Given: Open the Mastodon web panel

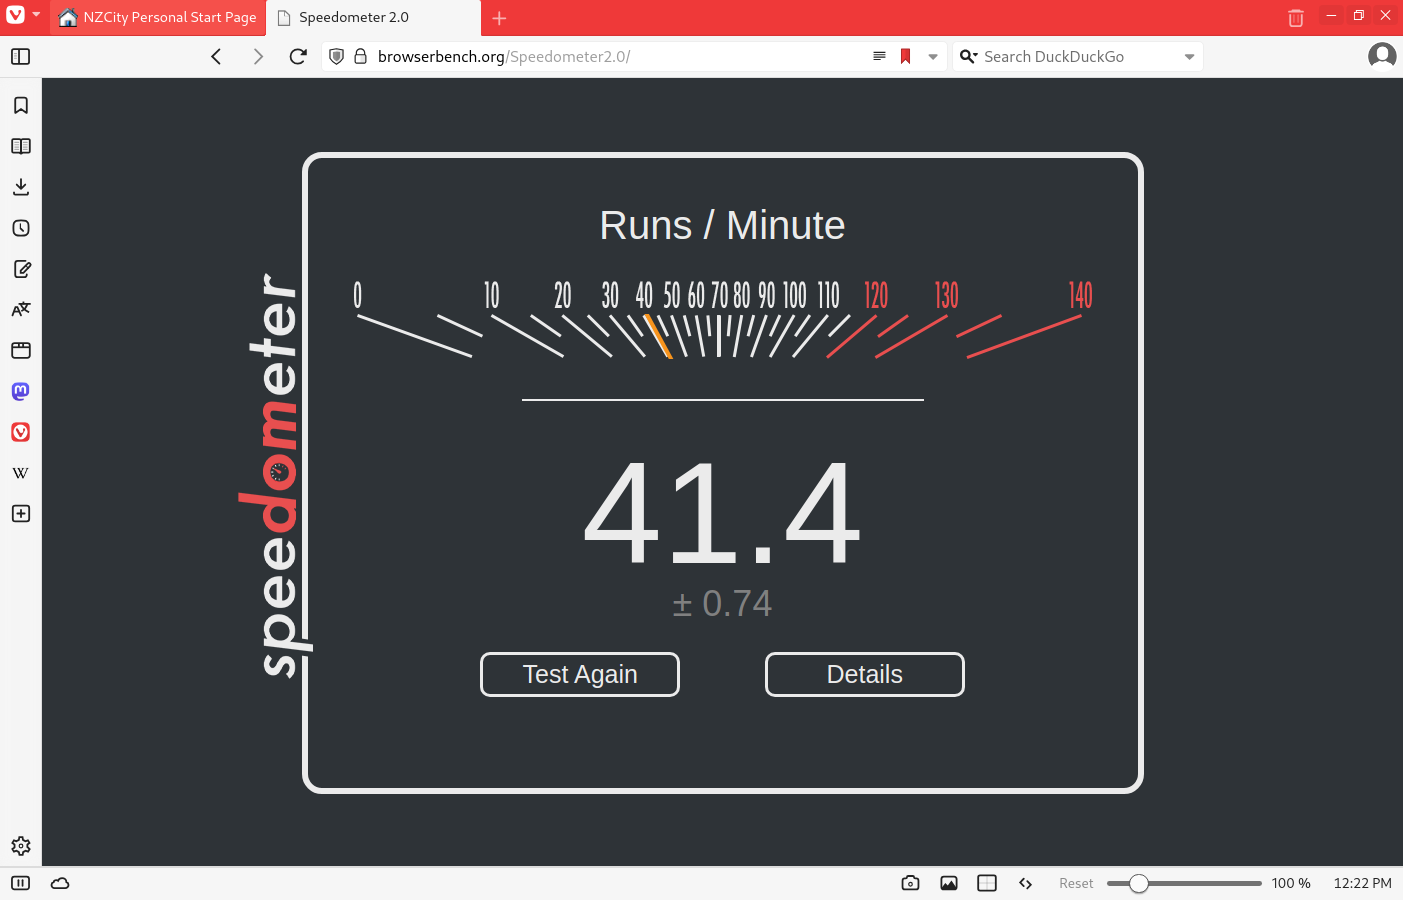Looking at the screenshot, I should [x=21, y=391].
